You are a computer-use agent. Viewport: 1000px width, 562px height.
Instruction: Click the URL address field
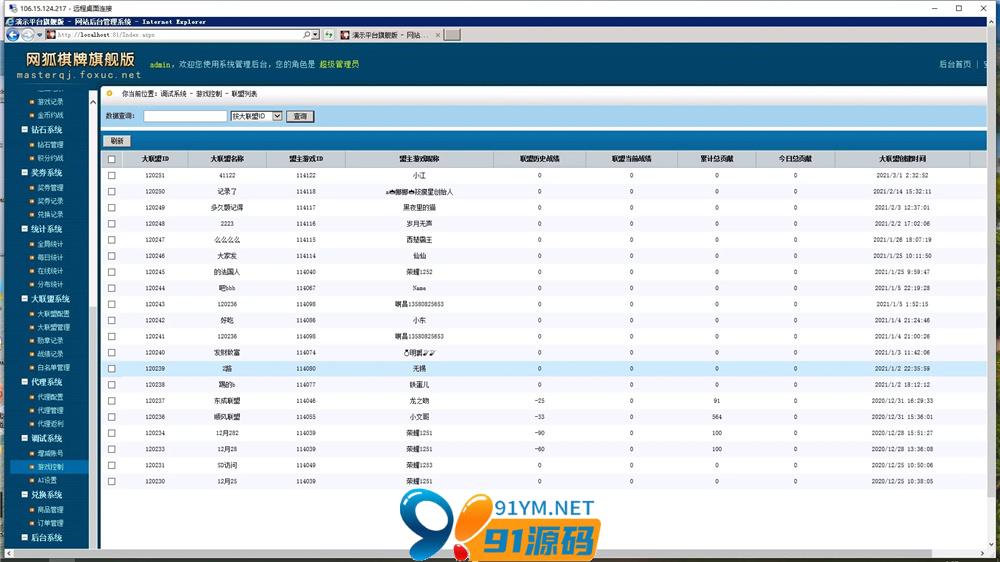click(179, 34)
